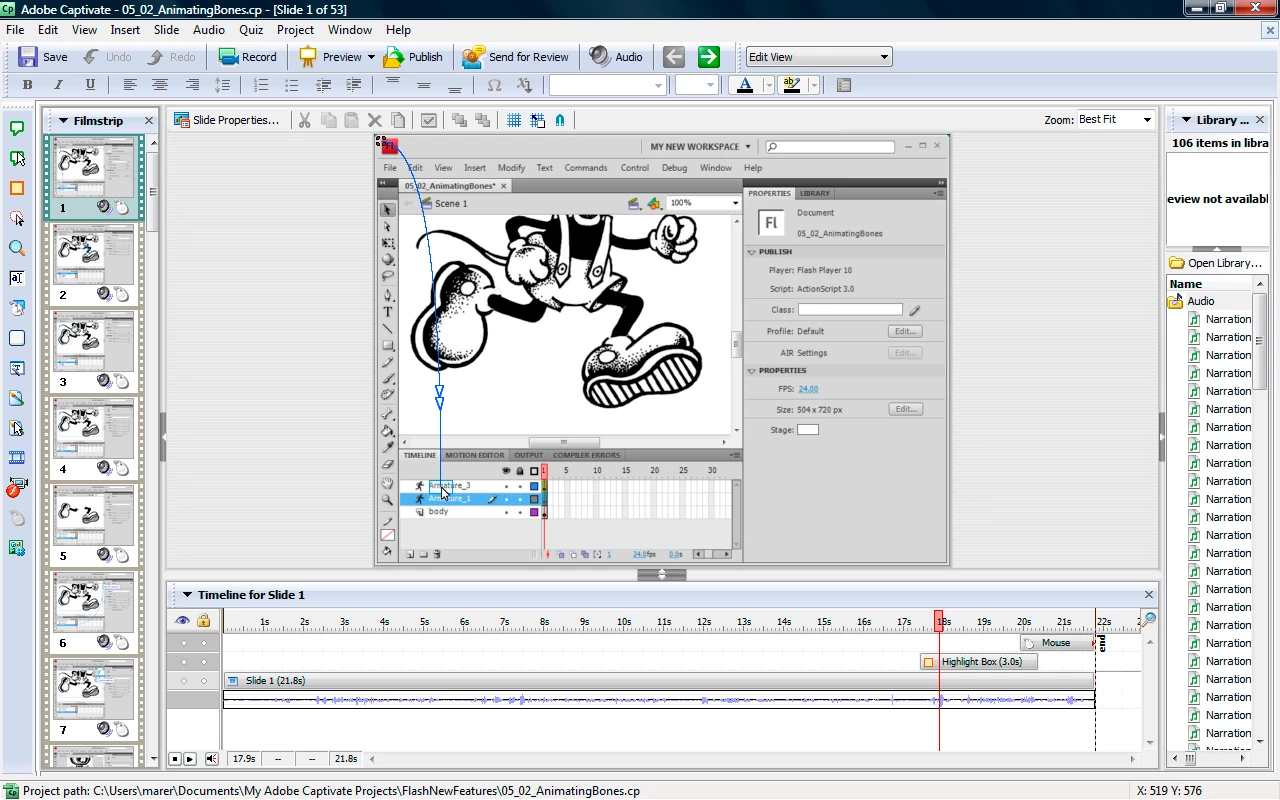Open the Preview dropdown arrow

pos(371,57)
